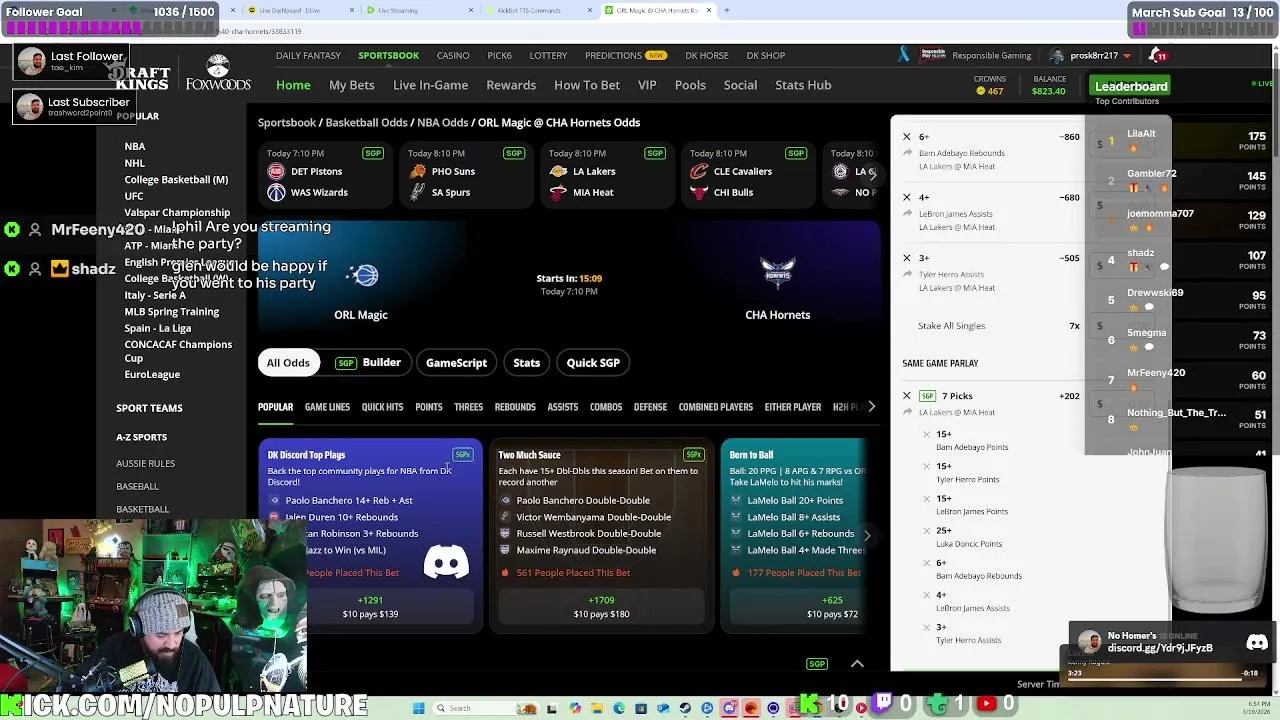Select MLB Spring Training in sidebar
The image size is (1280, 720).
coord(172,311)
